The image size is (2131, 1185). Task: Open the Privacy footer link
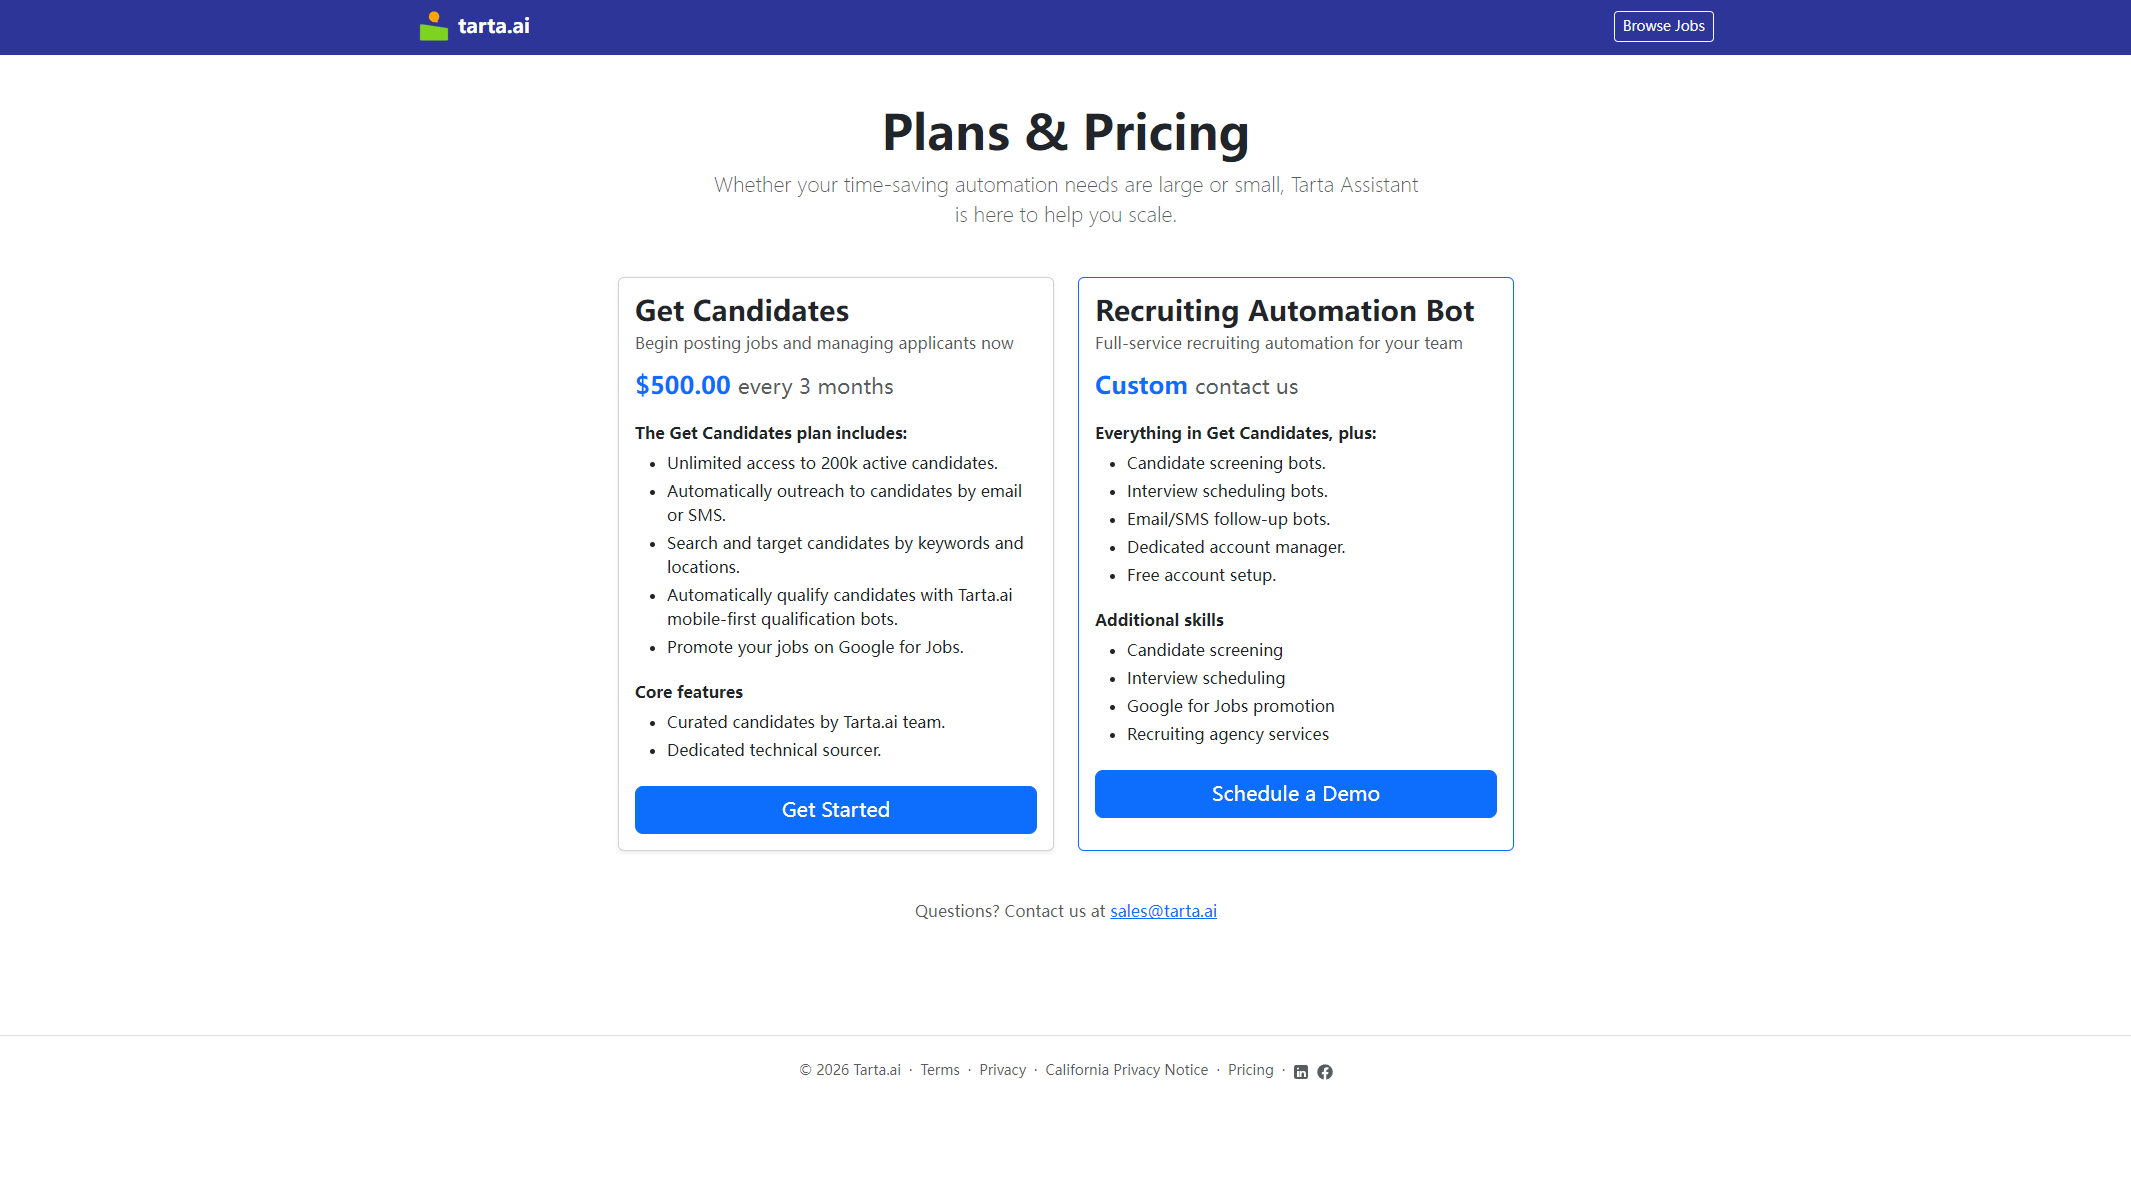point(1002,1070)
